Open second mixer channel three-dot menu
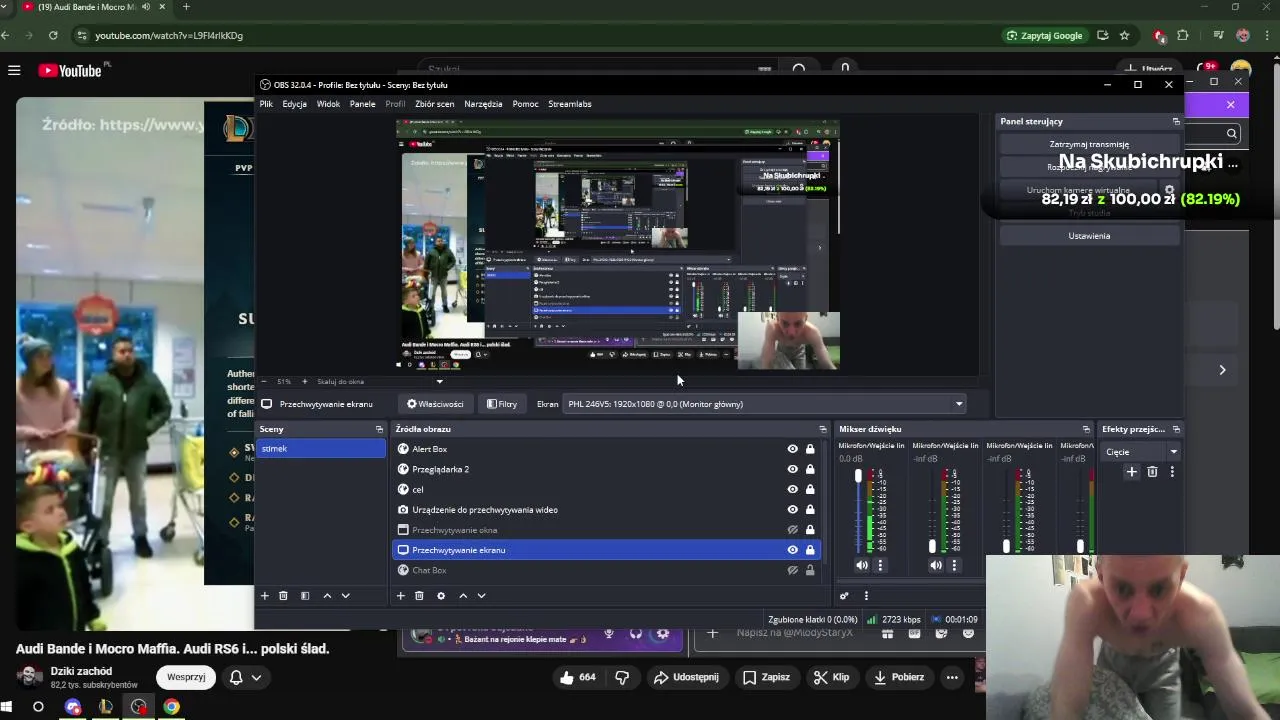The height and width of the screenshot is (720, 1280). pos(954,565)
